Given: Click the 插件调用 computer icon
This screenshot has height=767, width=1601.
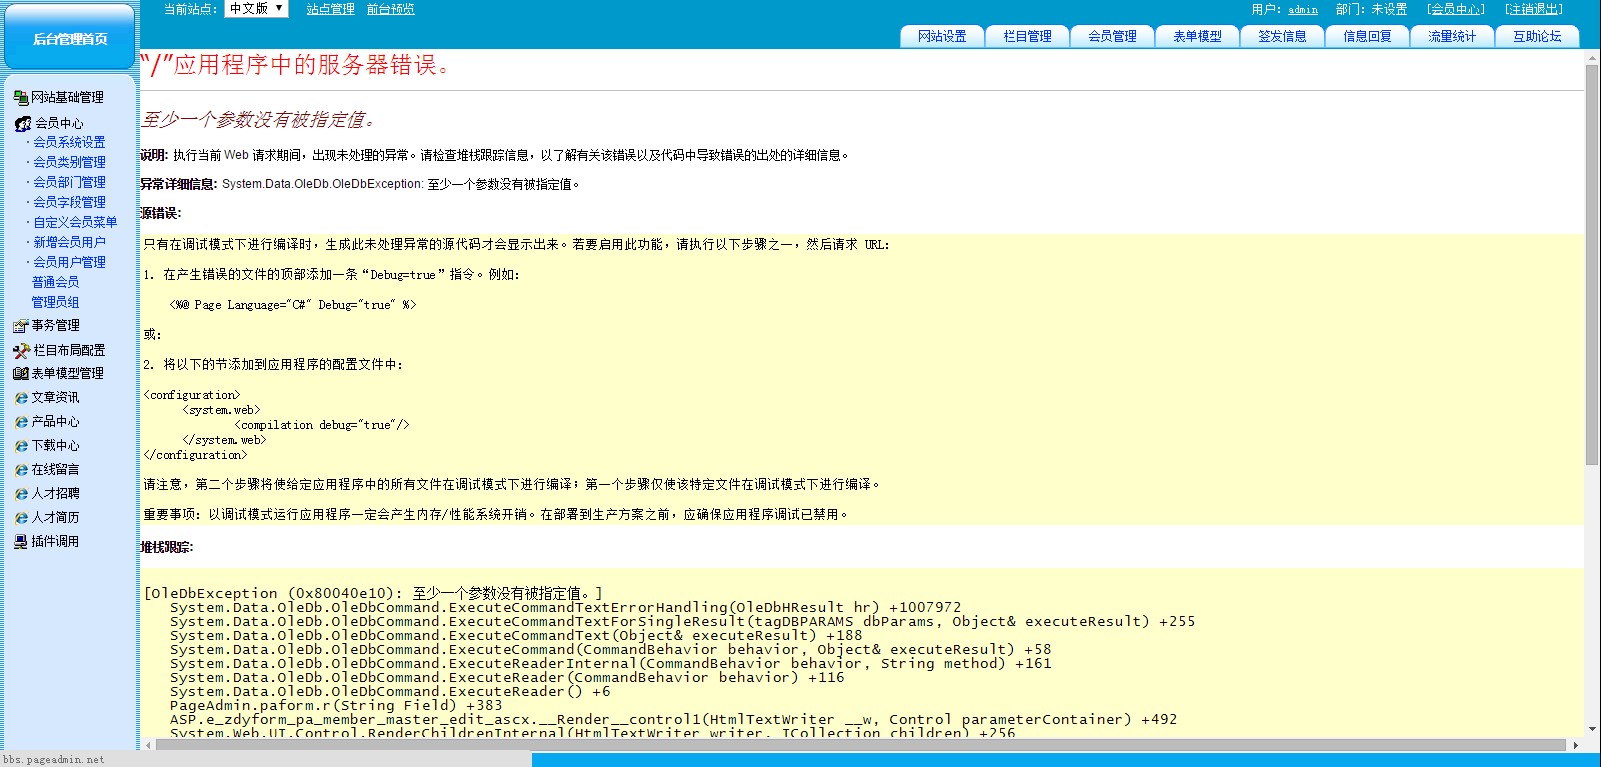Looking at the screenshot, I should [x=20, y=542].
